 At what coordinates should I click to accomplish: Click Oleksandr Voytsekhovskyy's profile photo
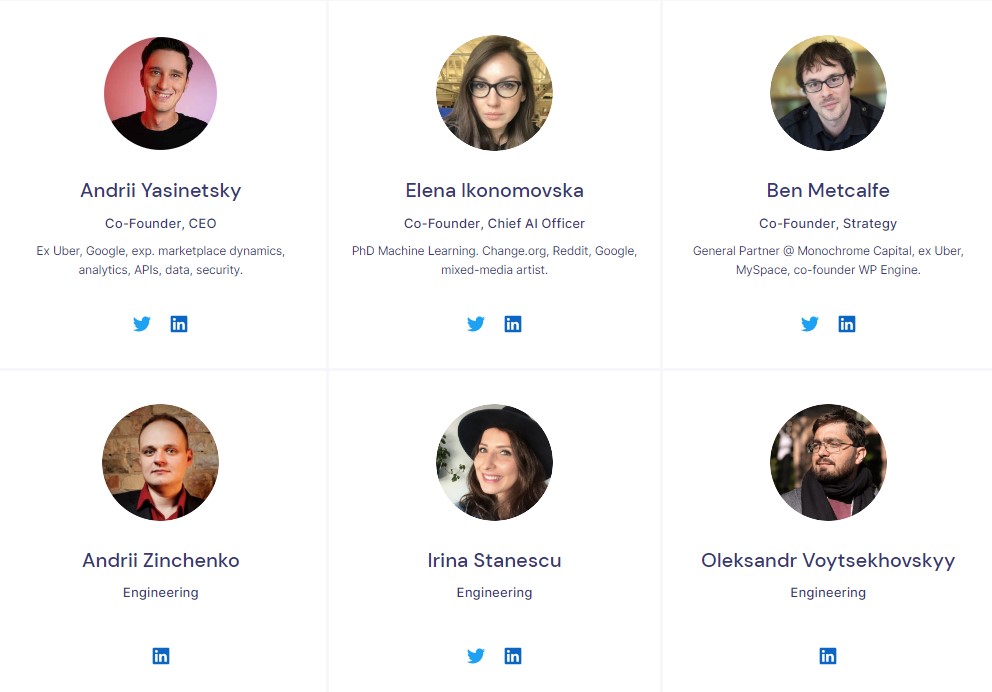click(828, 462)
